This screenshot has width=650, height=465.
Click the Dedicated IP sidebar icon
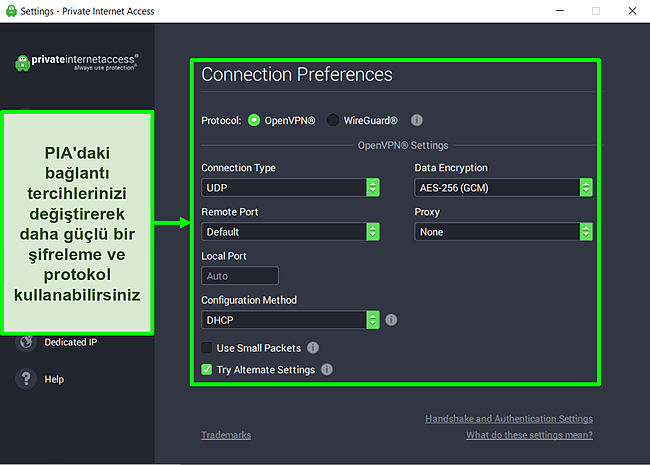26,343
